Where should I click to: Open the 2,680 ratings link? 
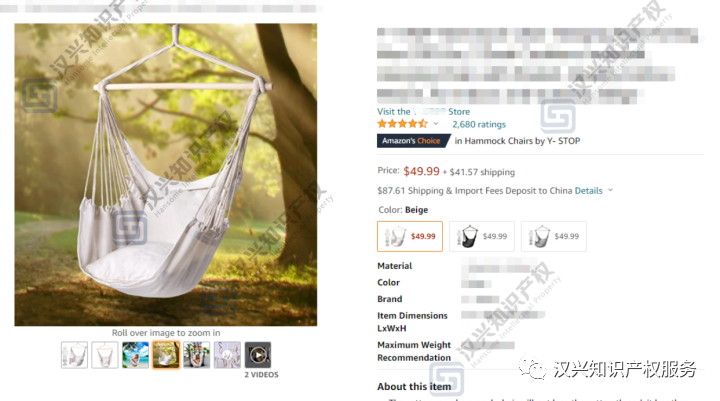479,124
